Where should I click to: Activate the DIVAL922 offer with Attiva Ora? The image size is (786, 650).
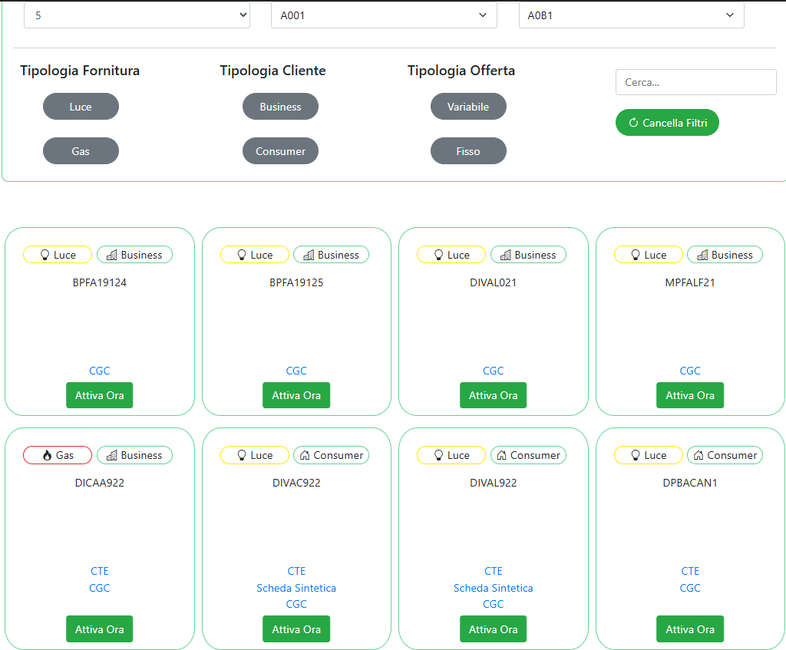point(493,629)
